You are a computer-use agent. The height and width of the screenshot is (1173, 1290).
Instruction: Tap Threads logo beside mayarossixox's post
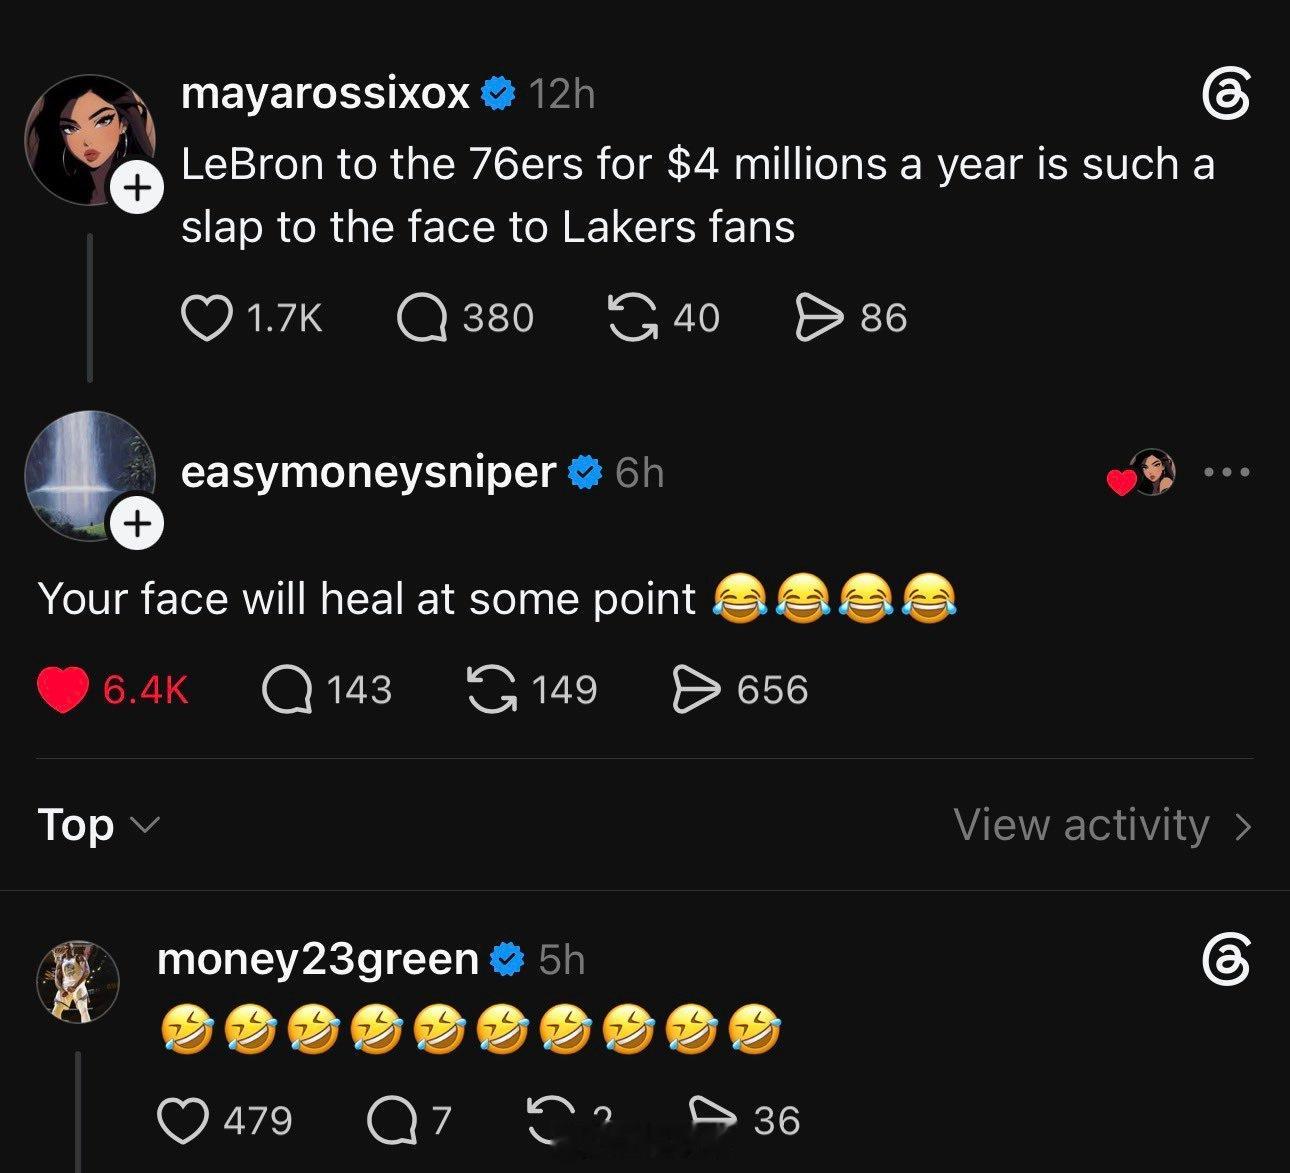tap(1225, 95)
